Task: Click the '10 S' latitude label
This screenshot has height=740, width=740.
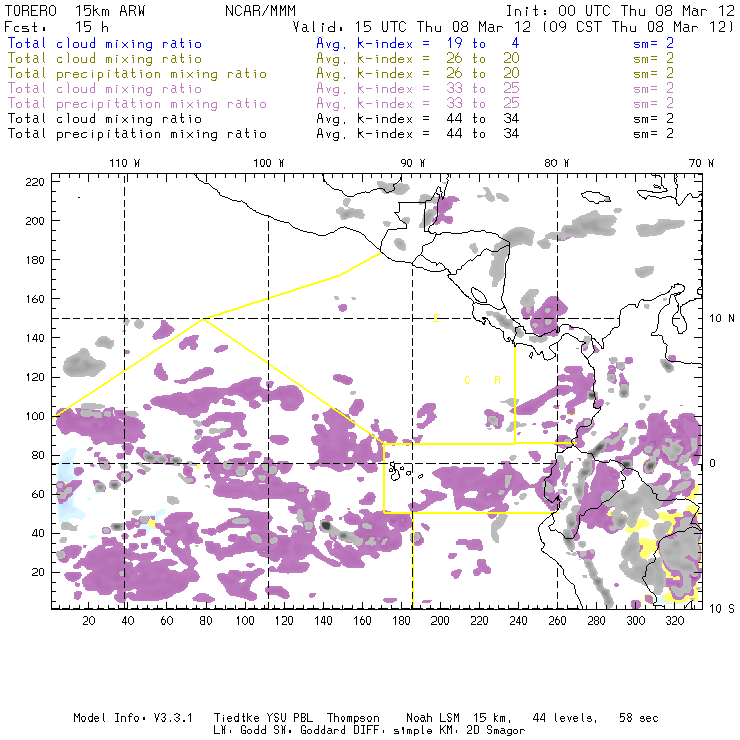Action: coord(722,609)
